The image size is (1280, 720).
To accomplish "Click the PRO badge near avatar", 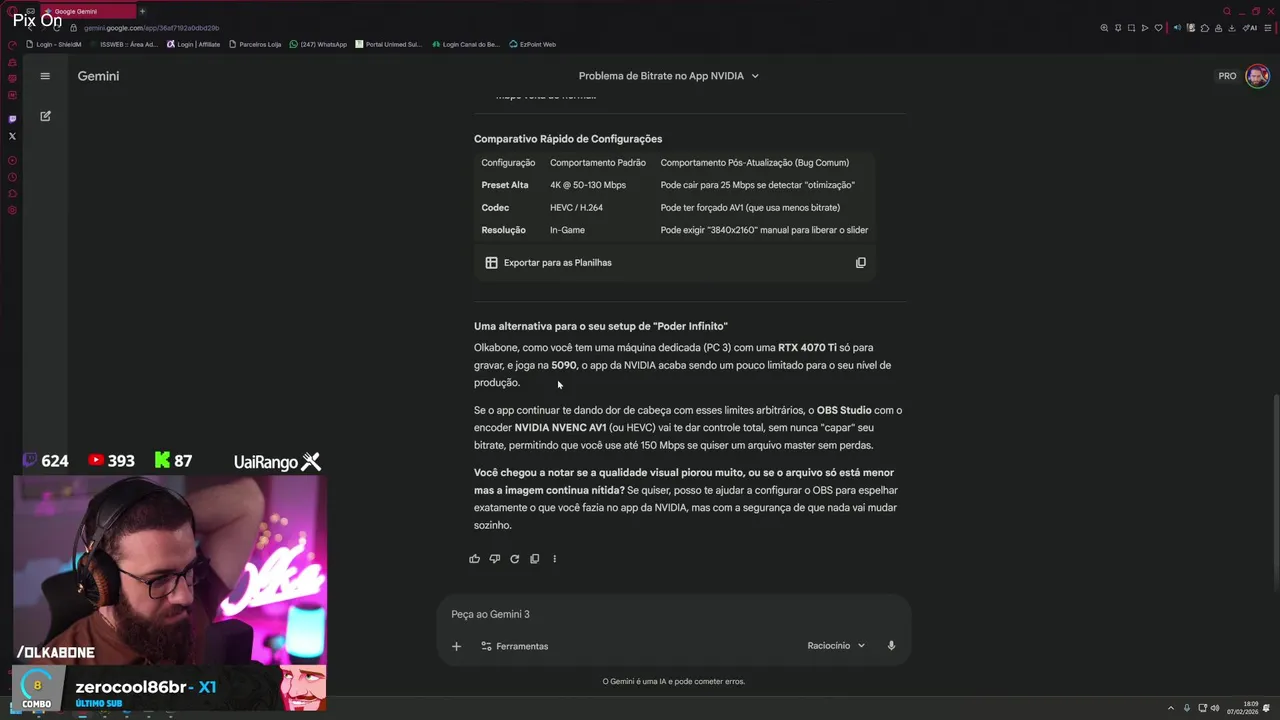I will tap(1227, 76).
